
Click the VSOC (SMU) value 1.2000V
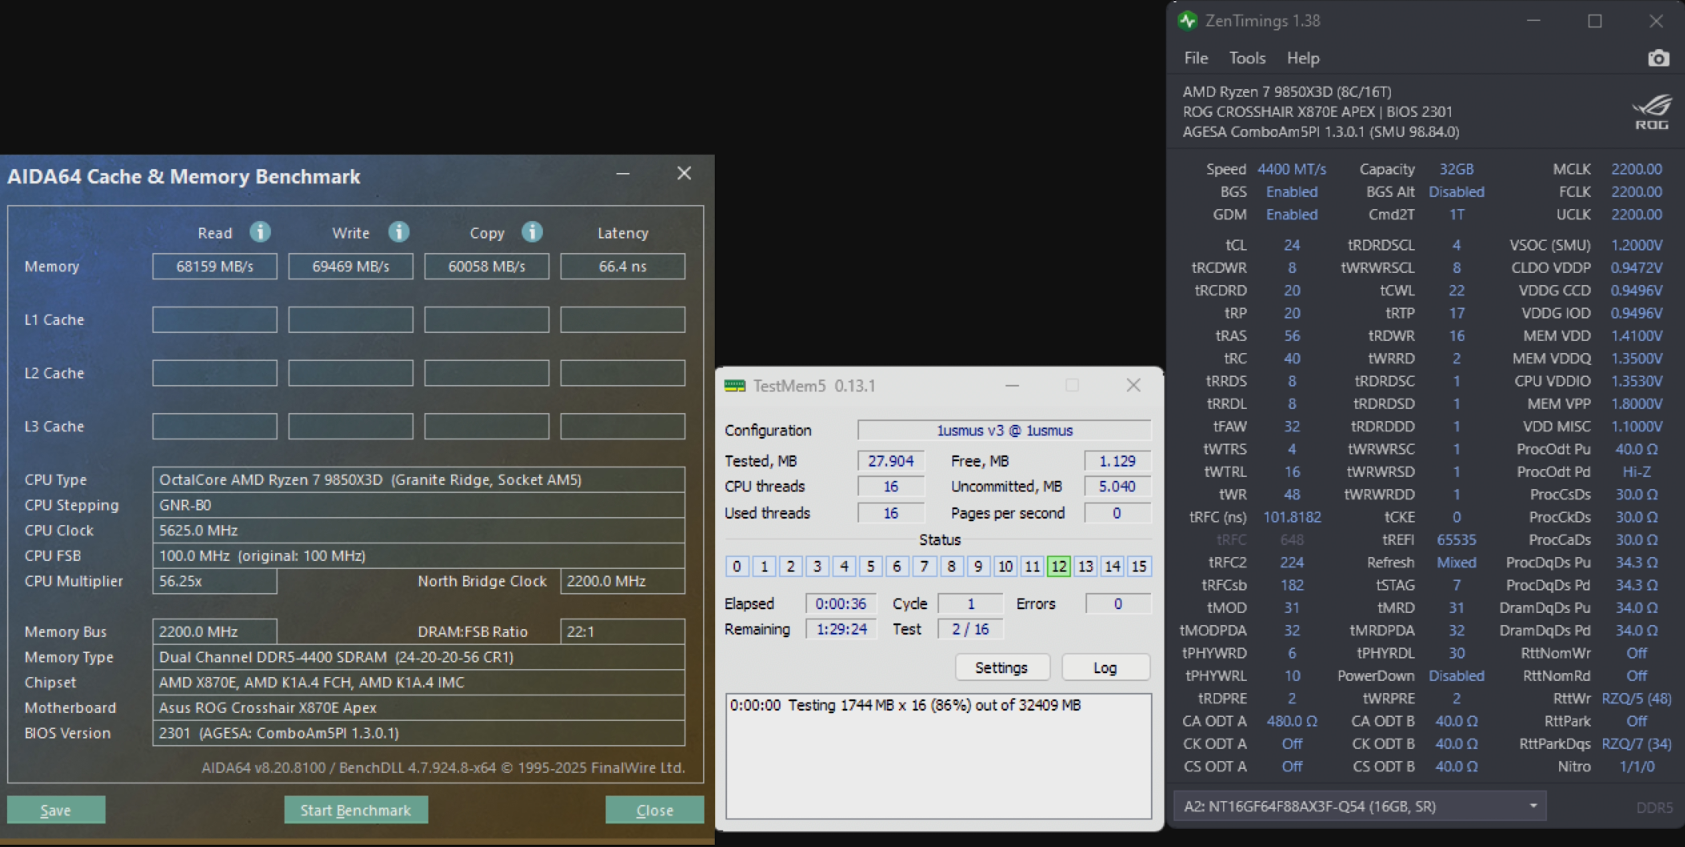tap(1637, 245)
